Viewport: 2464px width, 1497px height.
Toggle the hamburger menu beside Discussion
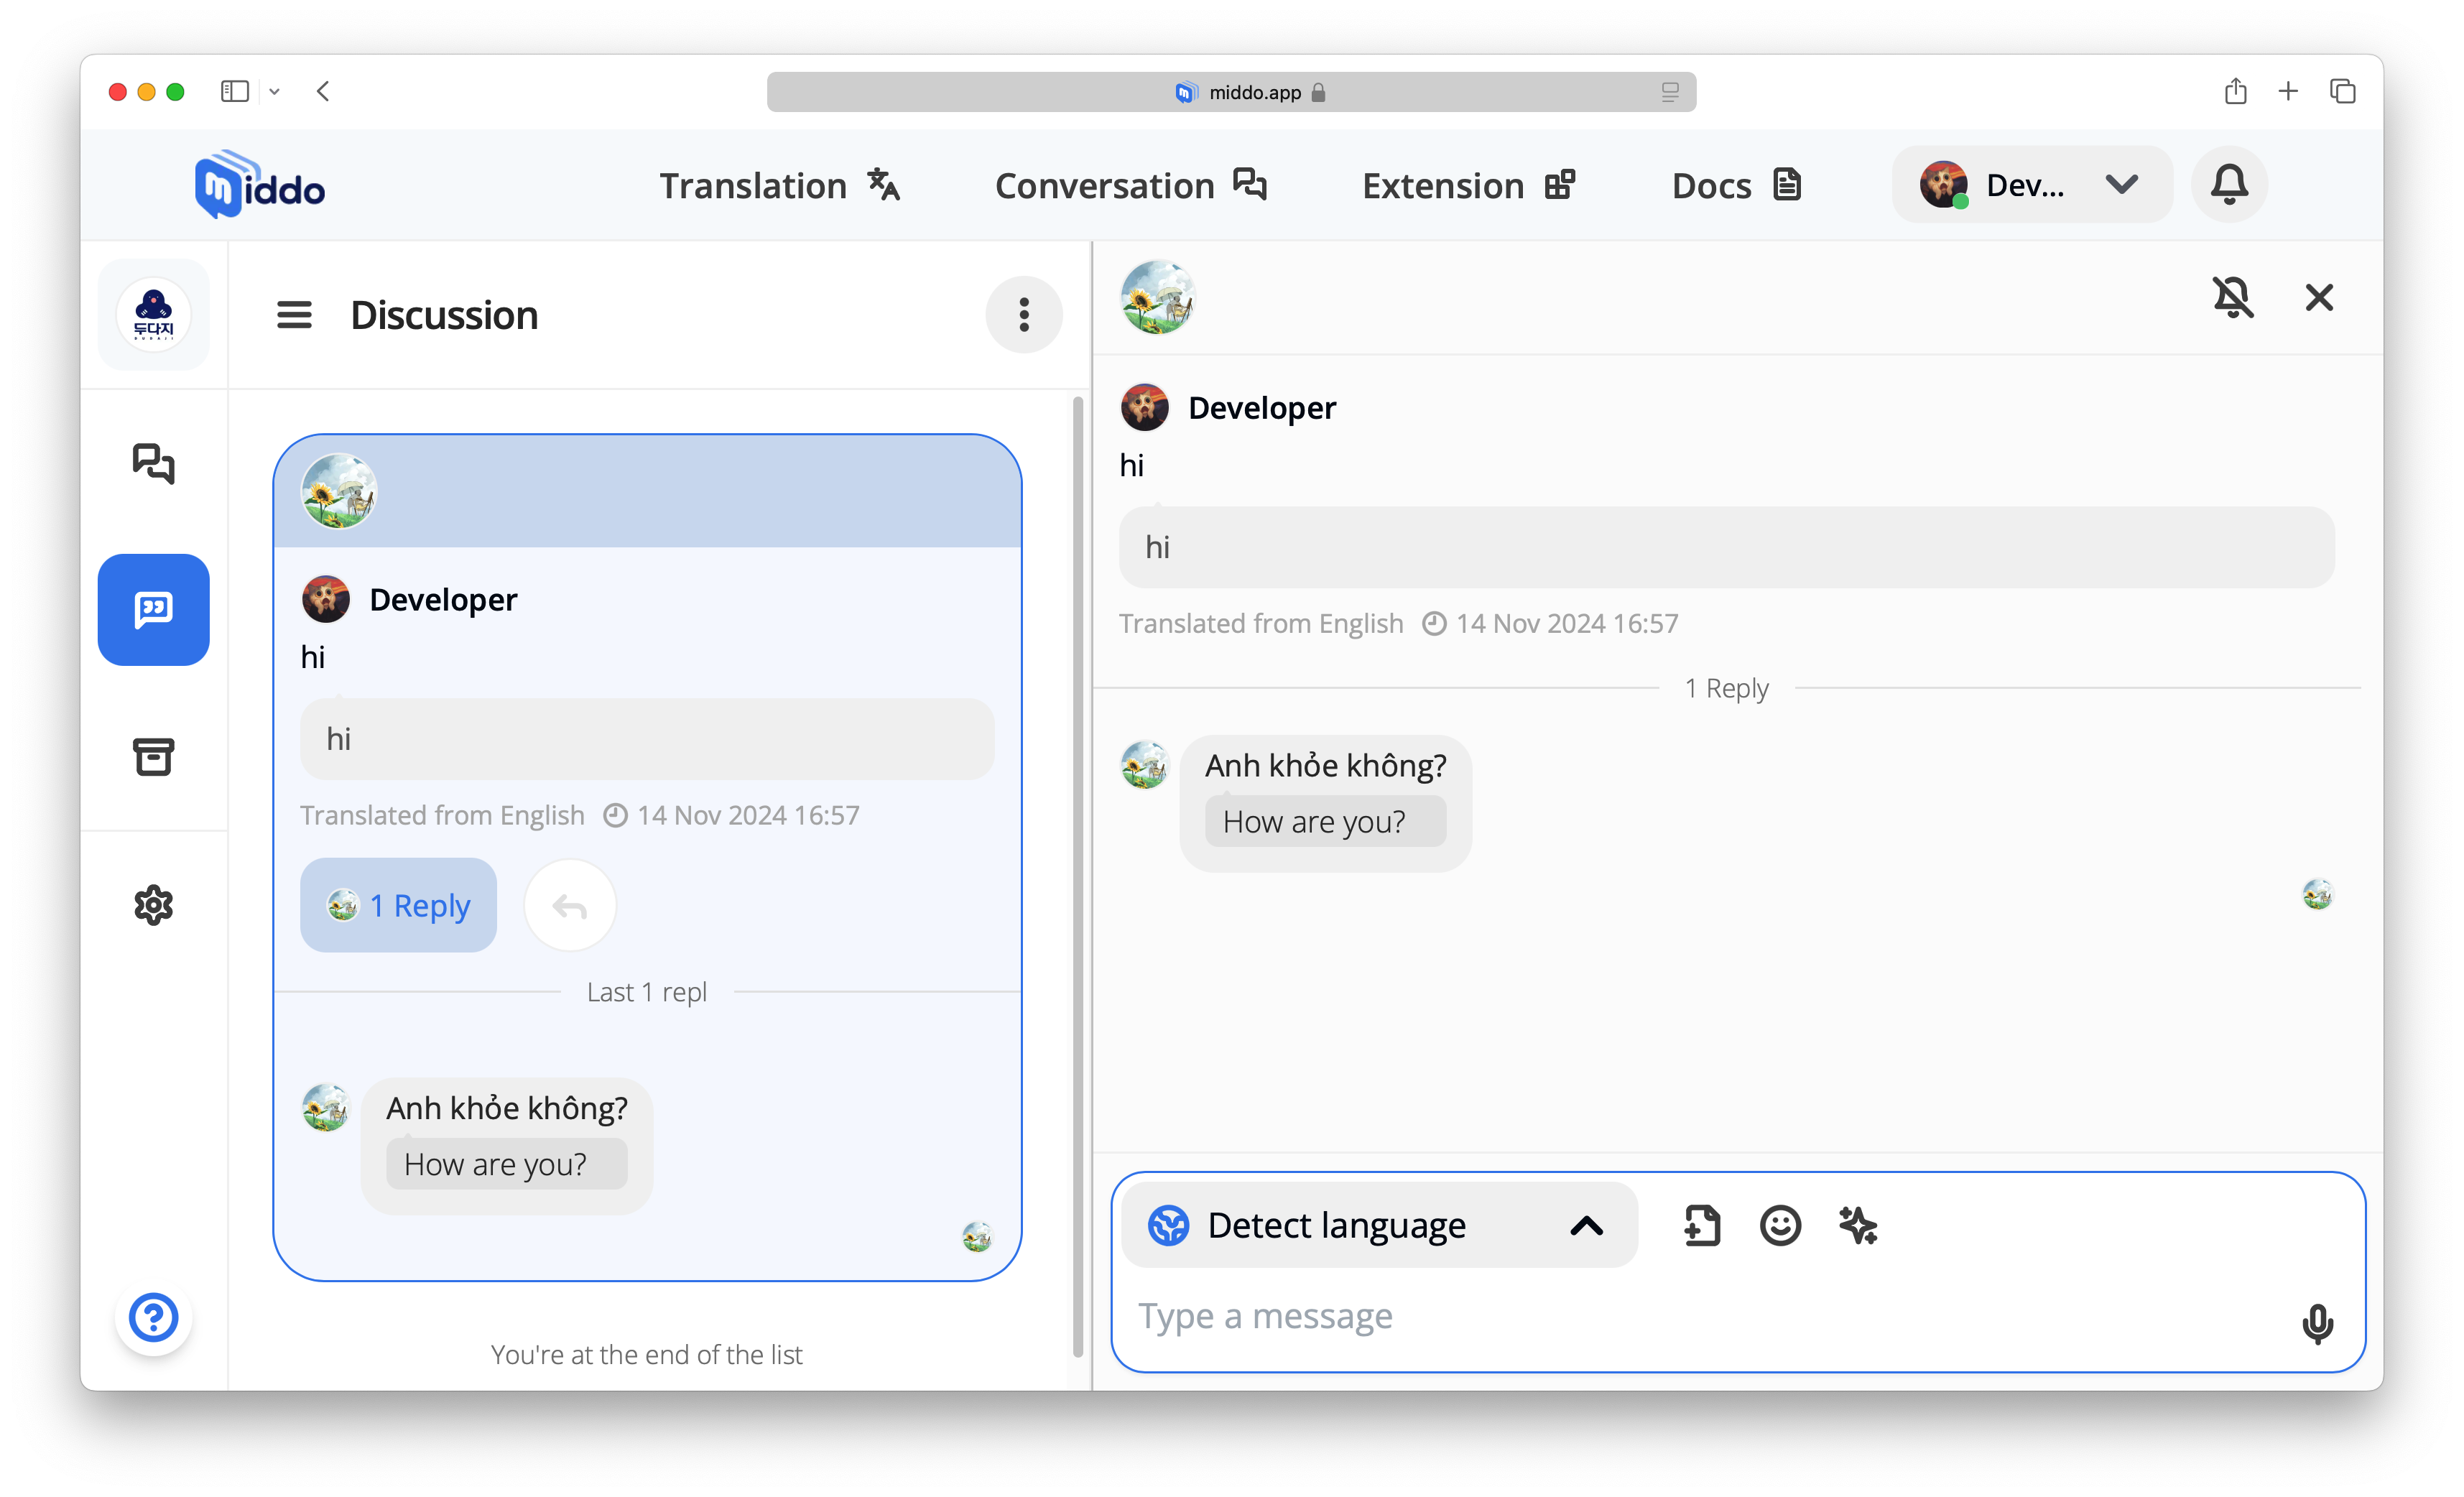(x=294, y=315)
